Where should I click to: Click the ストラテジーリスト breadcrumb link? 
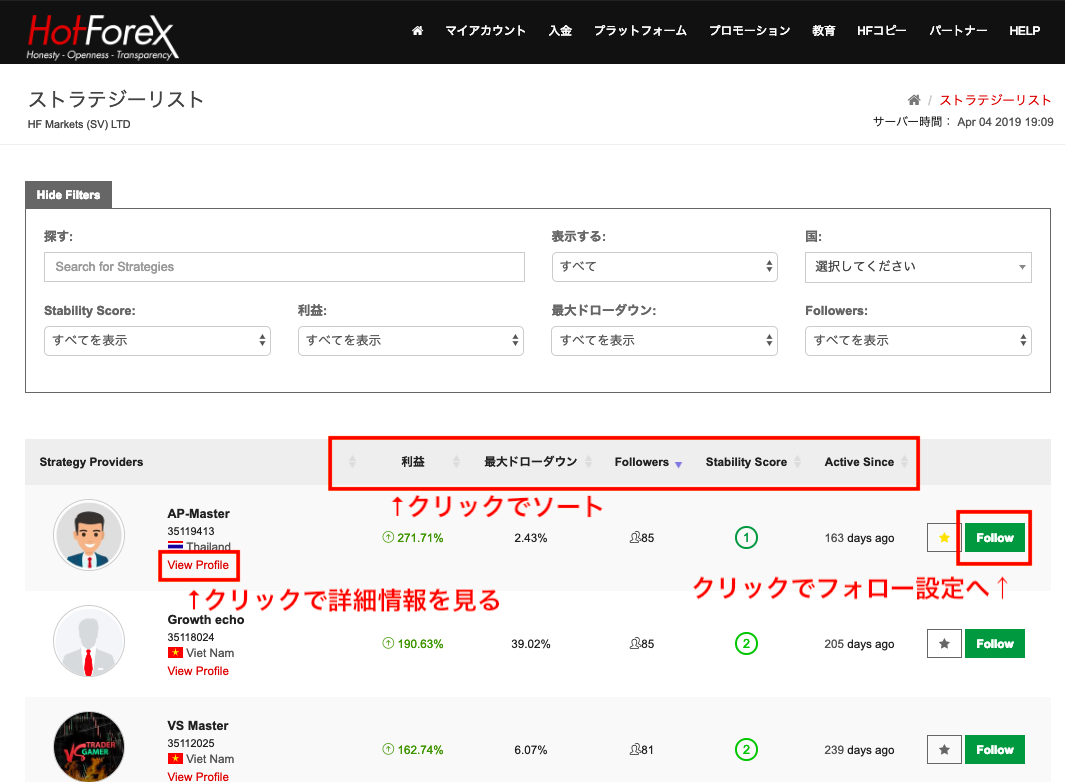click(995, 100)
